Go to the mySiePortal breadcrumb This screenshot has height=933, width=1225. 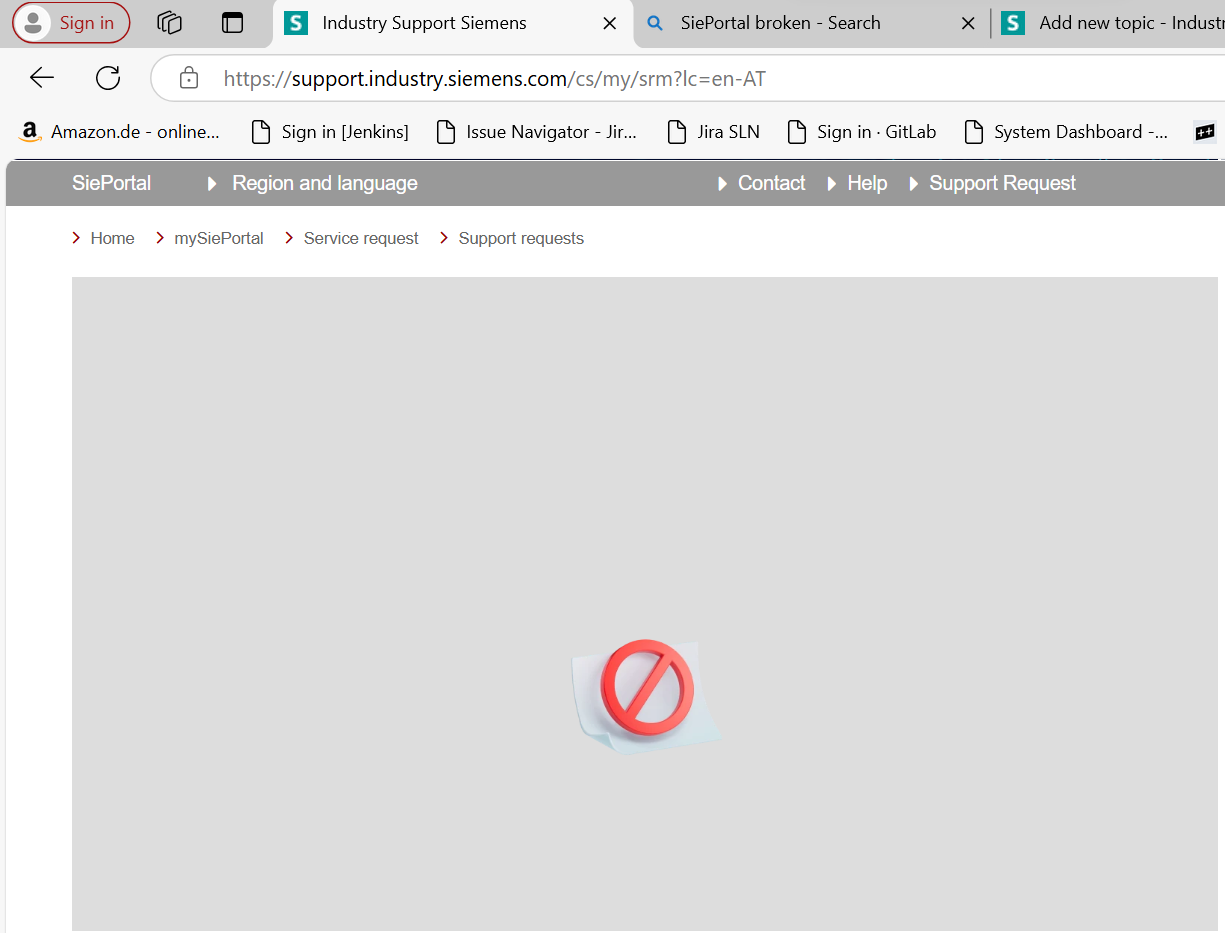coord(219,238)
